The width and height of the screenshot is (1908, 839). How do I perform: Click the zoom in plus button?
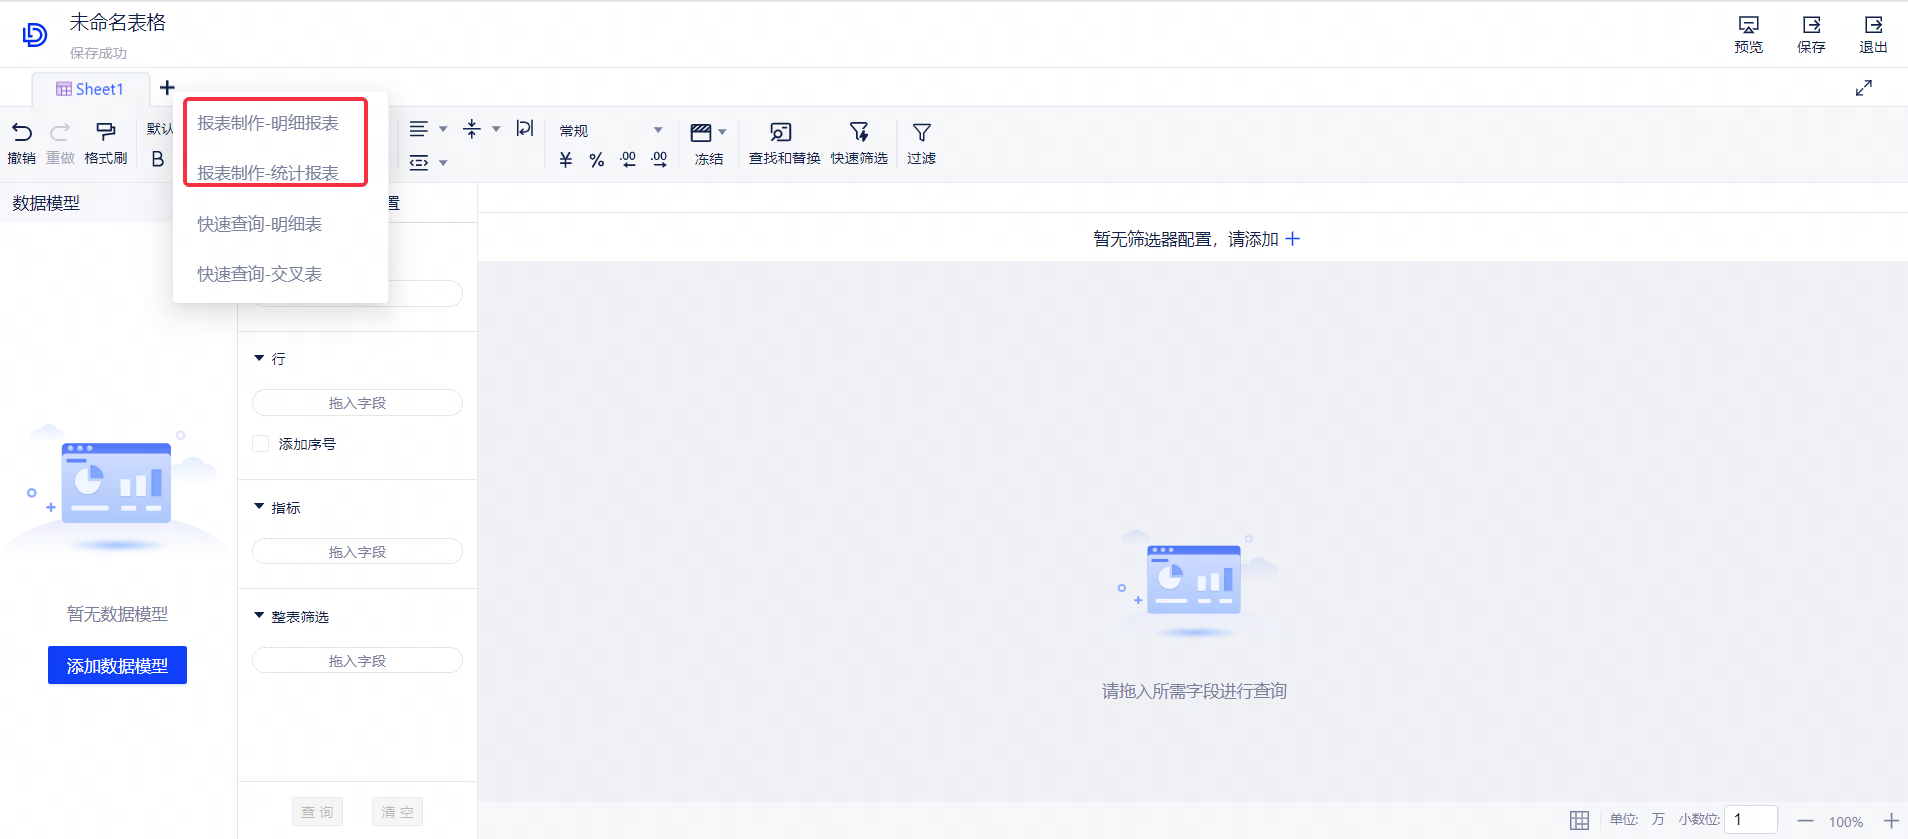point(1891,821)
